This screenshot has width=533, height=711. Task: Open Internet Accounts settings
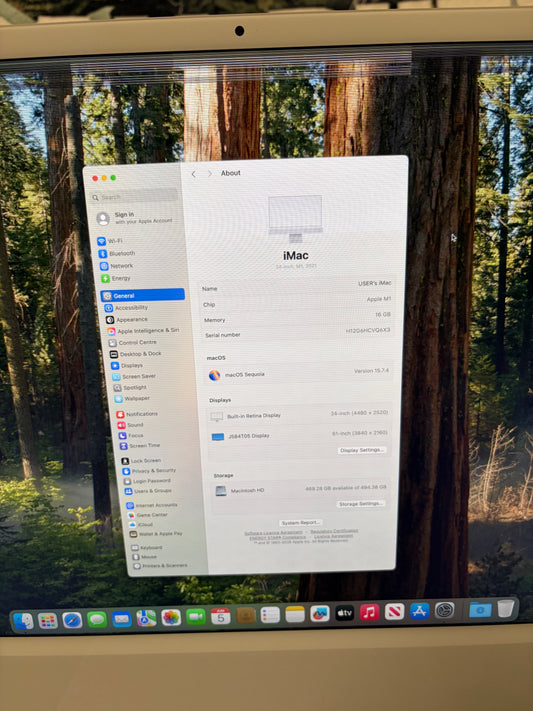coord(152,505)
